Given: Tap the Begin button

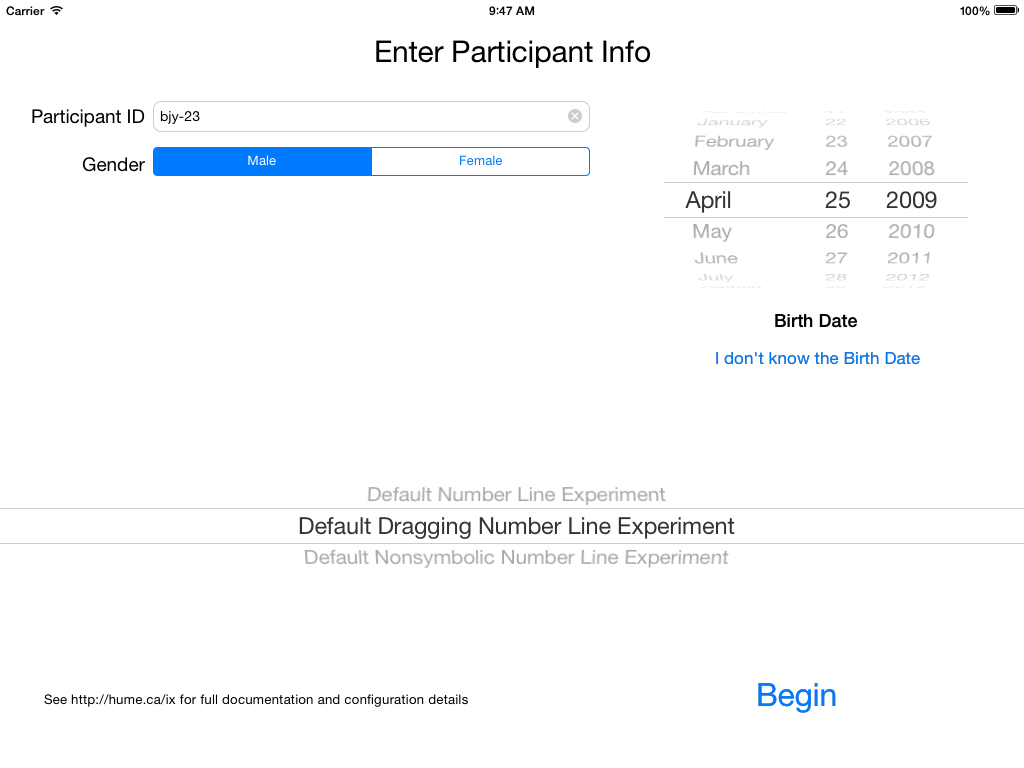Looking at the screenshot, I should pos(796,696).
